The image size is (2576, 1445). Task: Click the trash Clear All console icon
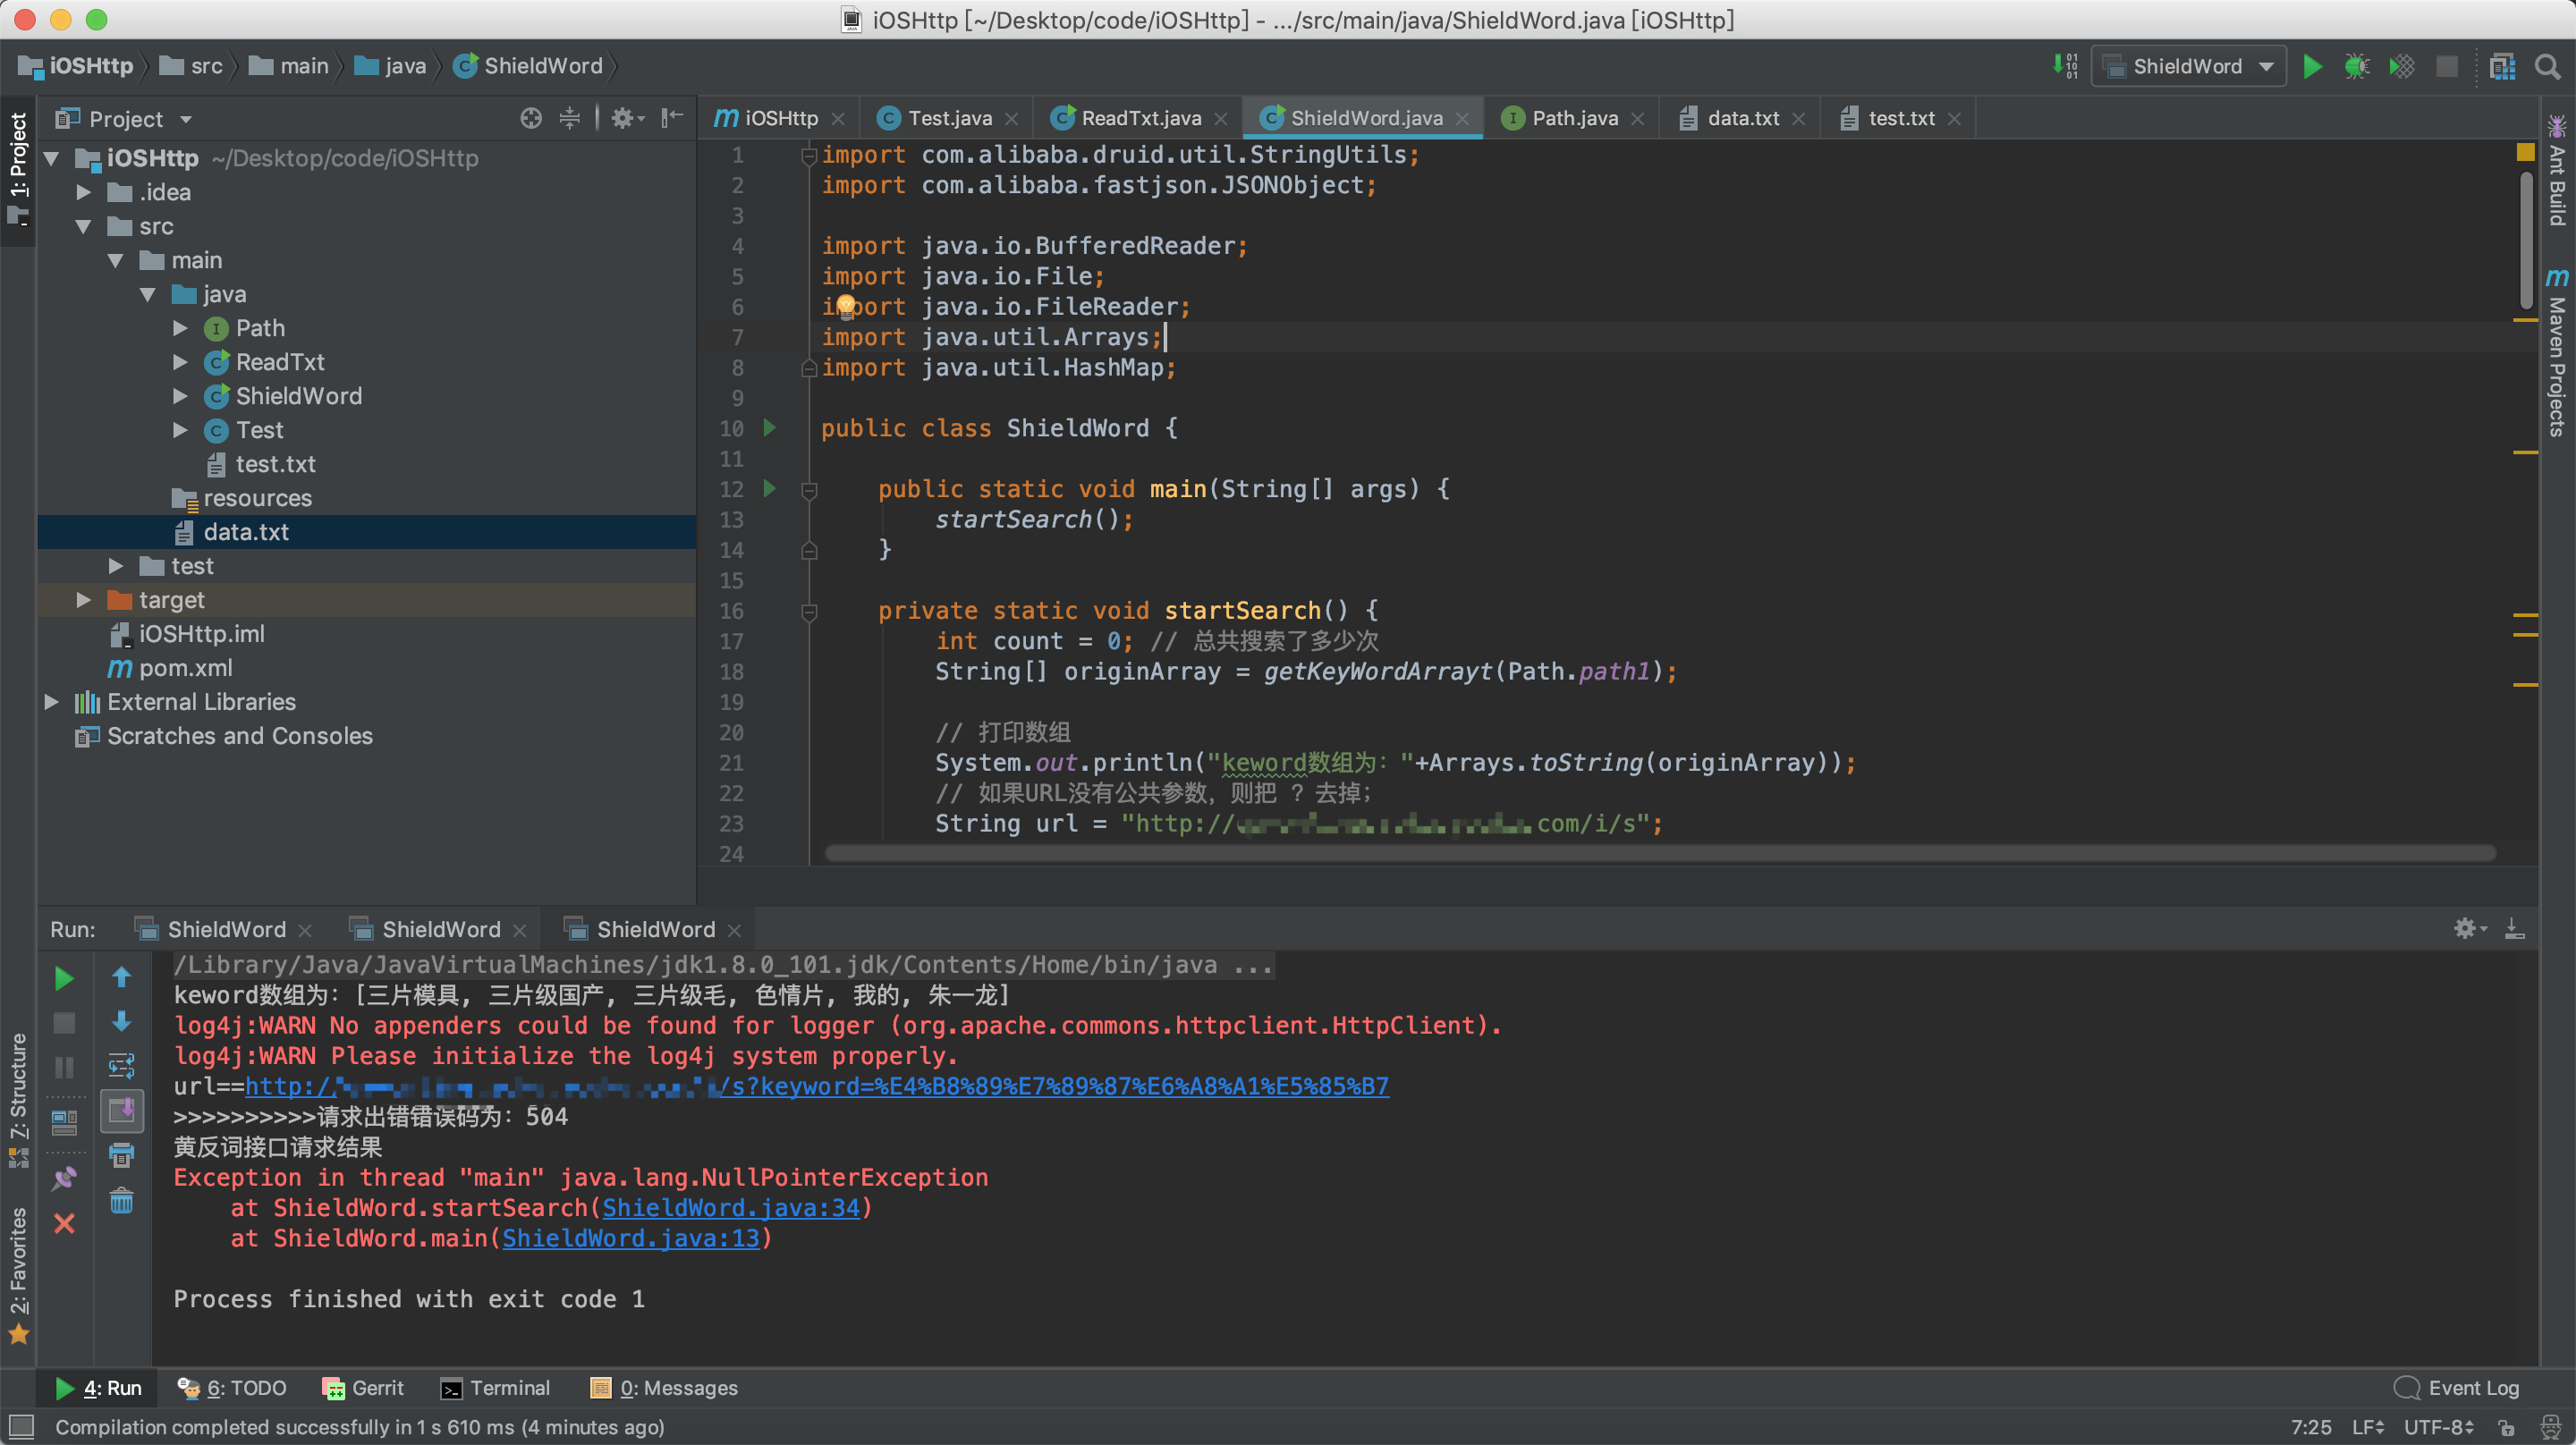tap(121, 1200)
